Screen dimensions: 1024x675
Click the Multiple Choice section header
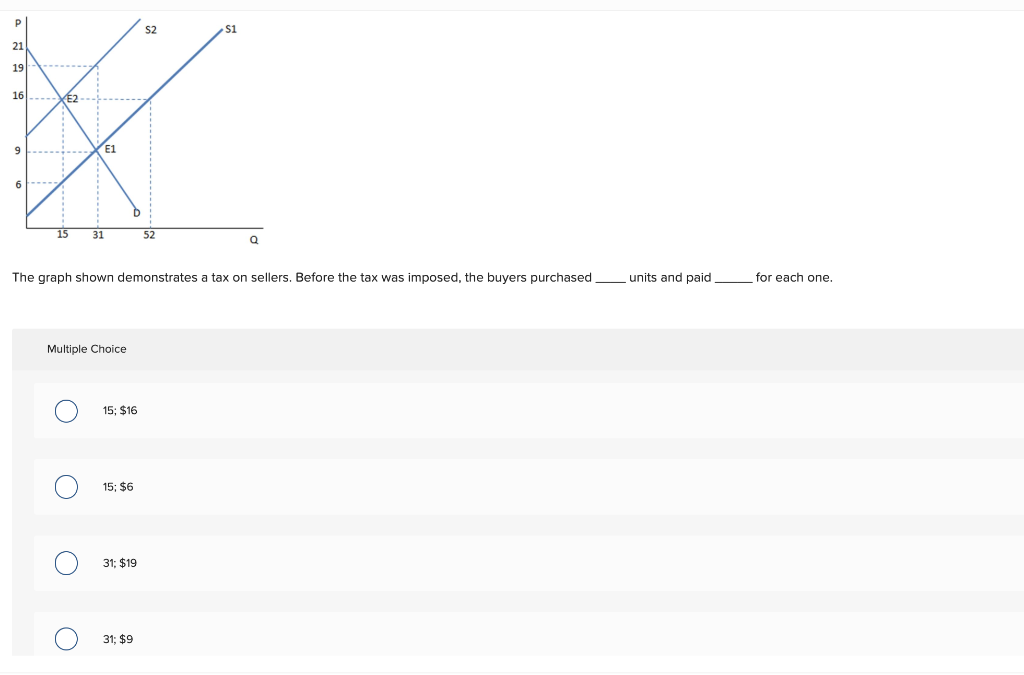(x=87, y=349)
